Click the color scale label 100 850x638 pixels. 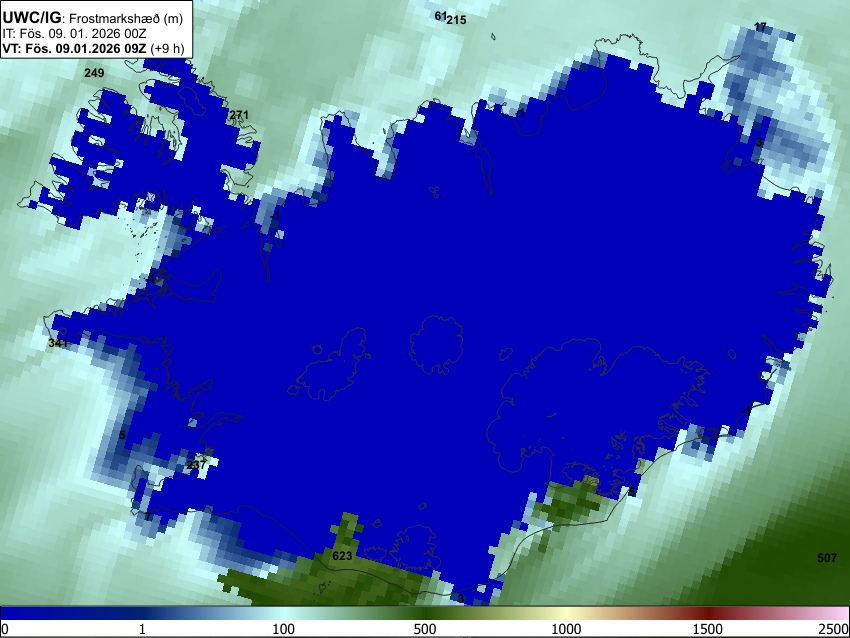[x=284, y=629]
